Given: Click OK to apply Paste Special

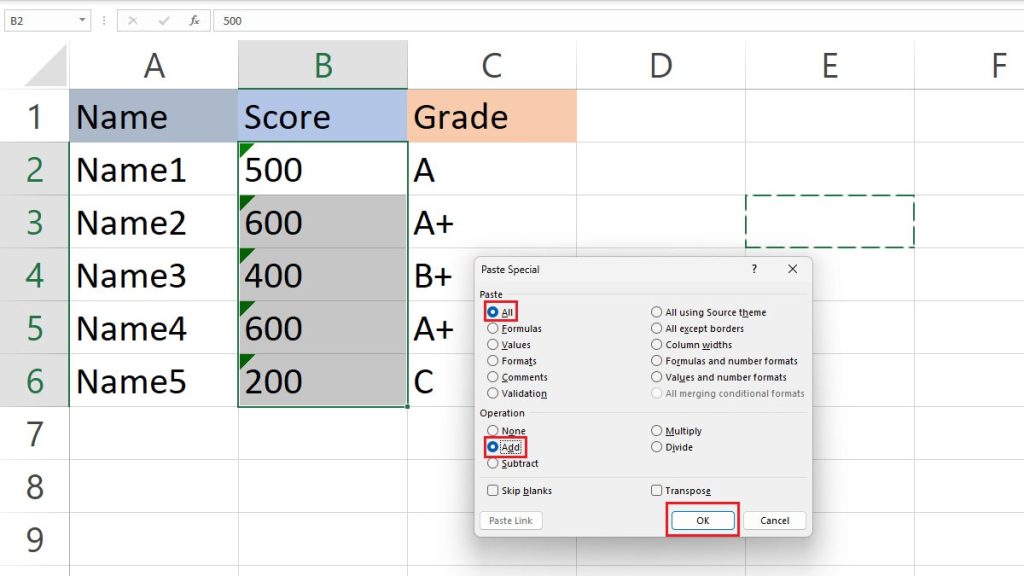Looking at the screenshot, I should (703, 520).
